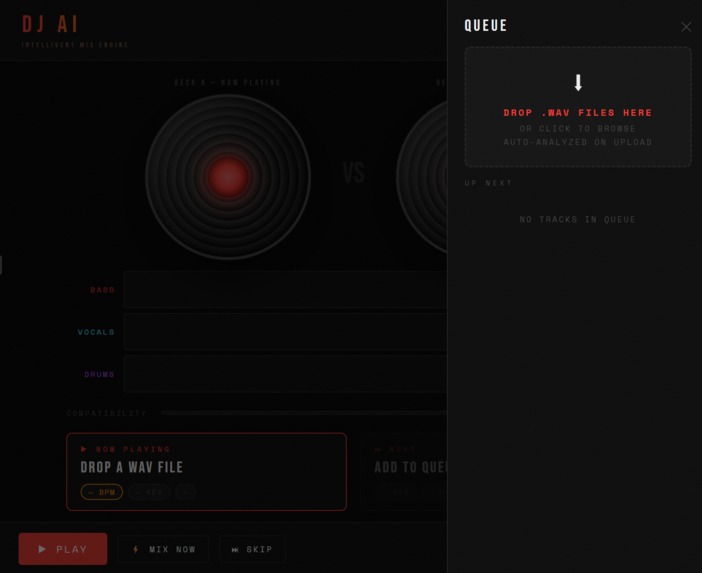Screen dimensions: 702x573
Task: Click the Deck B vinyl record
Action: click(422, 177)
